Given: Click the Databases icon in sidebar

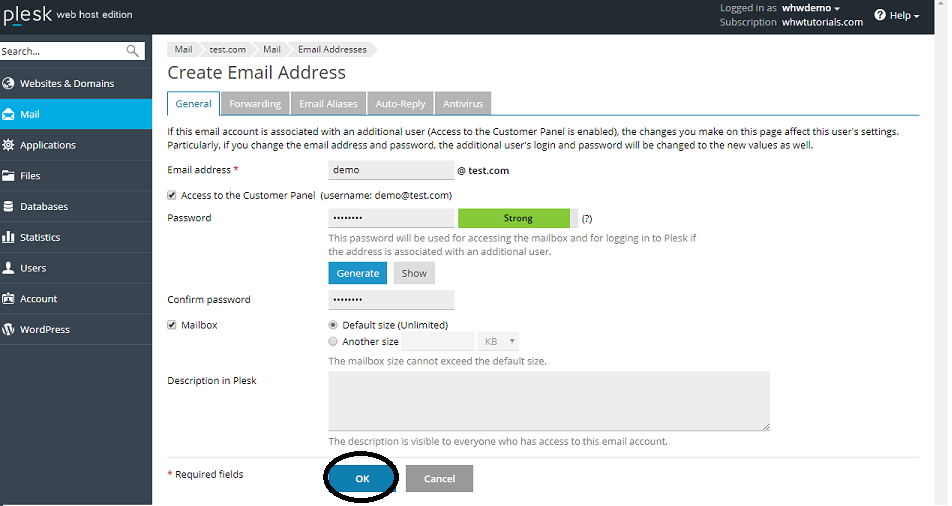Looking at the screenshot, I should click(x=9, y=207).
